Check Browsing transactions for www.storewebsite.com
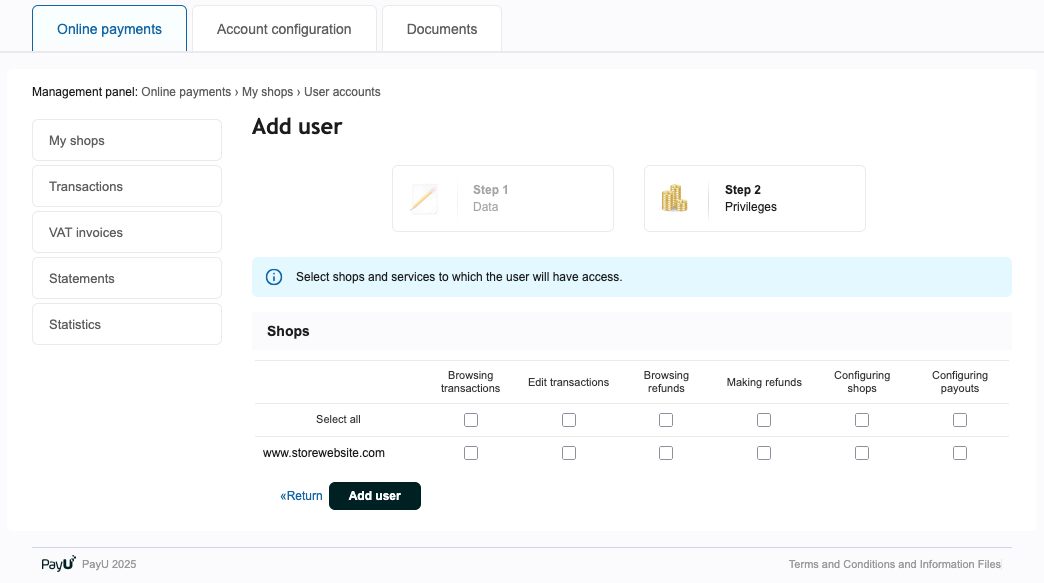The width and height of the screenshot is (1044, 583). [471, 453]
